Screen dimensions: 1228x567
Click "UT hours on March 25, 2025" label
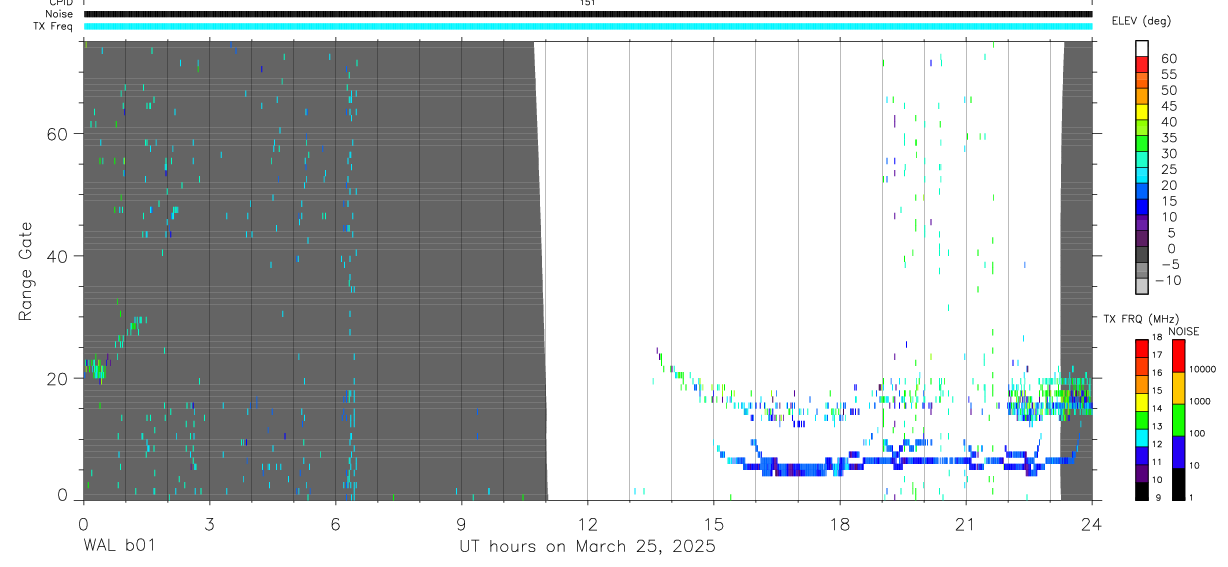click(x=587, y=546)
